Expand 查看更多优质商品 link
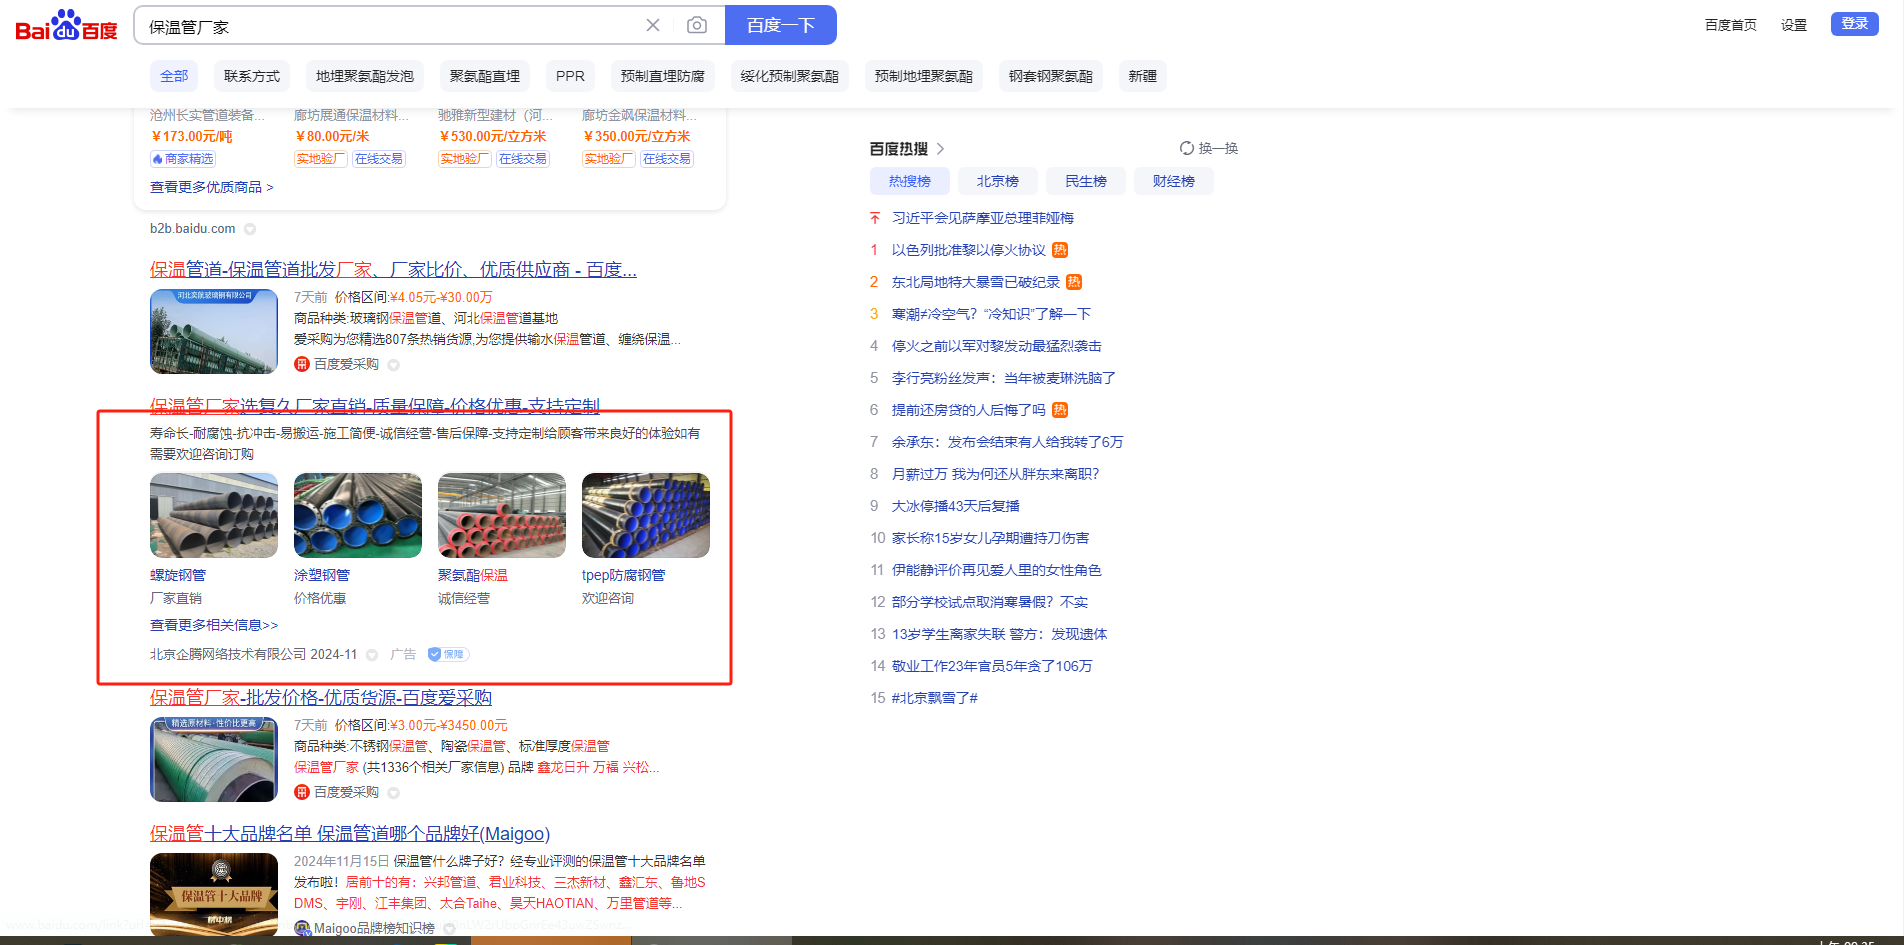Image resolution: width=1904 pixels, height=945 pixels. pos(212,187)
